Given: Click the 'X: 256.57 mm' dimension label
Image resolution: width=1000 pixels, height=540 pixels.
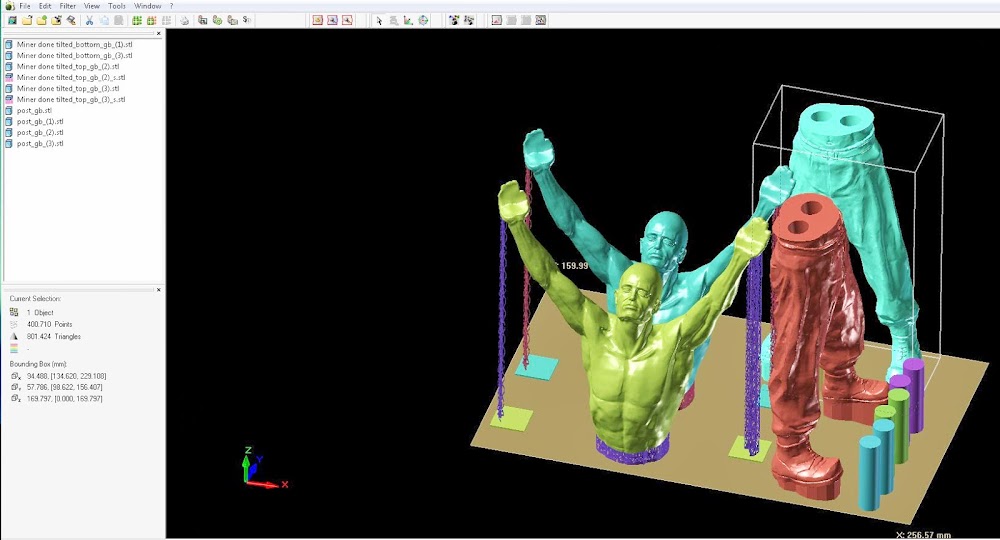Looking at the screenshot, I should pos(923,535).
